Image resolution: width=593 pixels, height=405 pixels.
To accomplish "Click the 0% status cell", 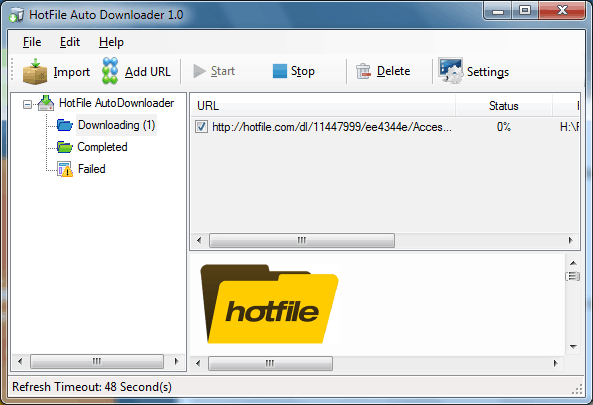I will coord(504,127).
